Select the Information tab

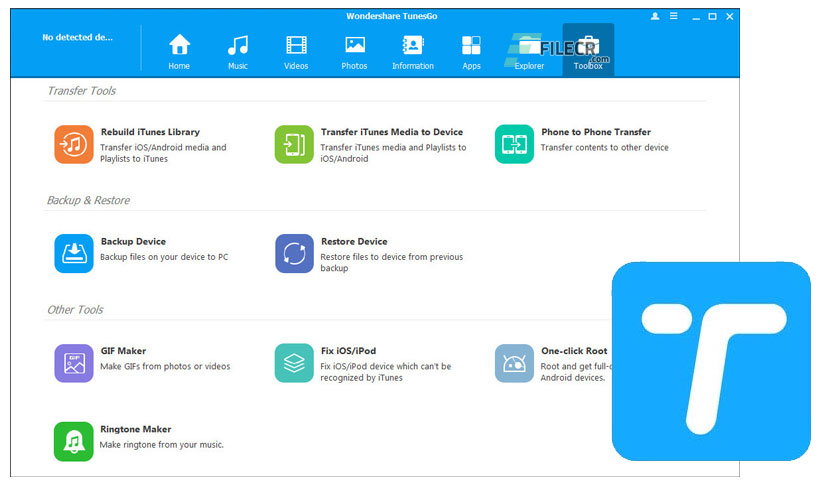(x=413, y=51)
